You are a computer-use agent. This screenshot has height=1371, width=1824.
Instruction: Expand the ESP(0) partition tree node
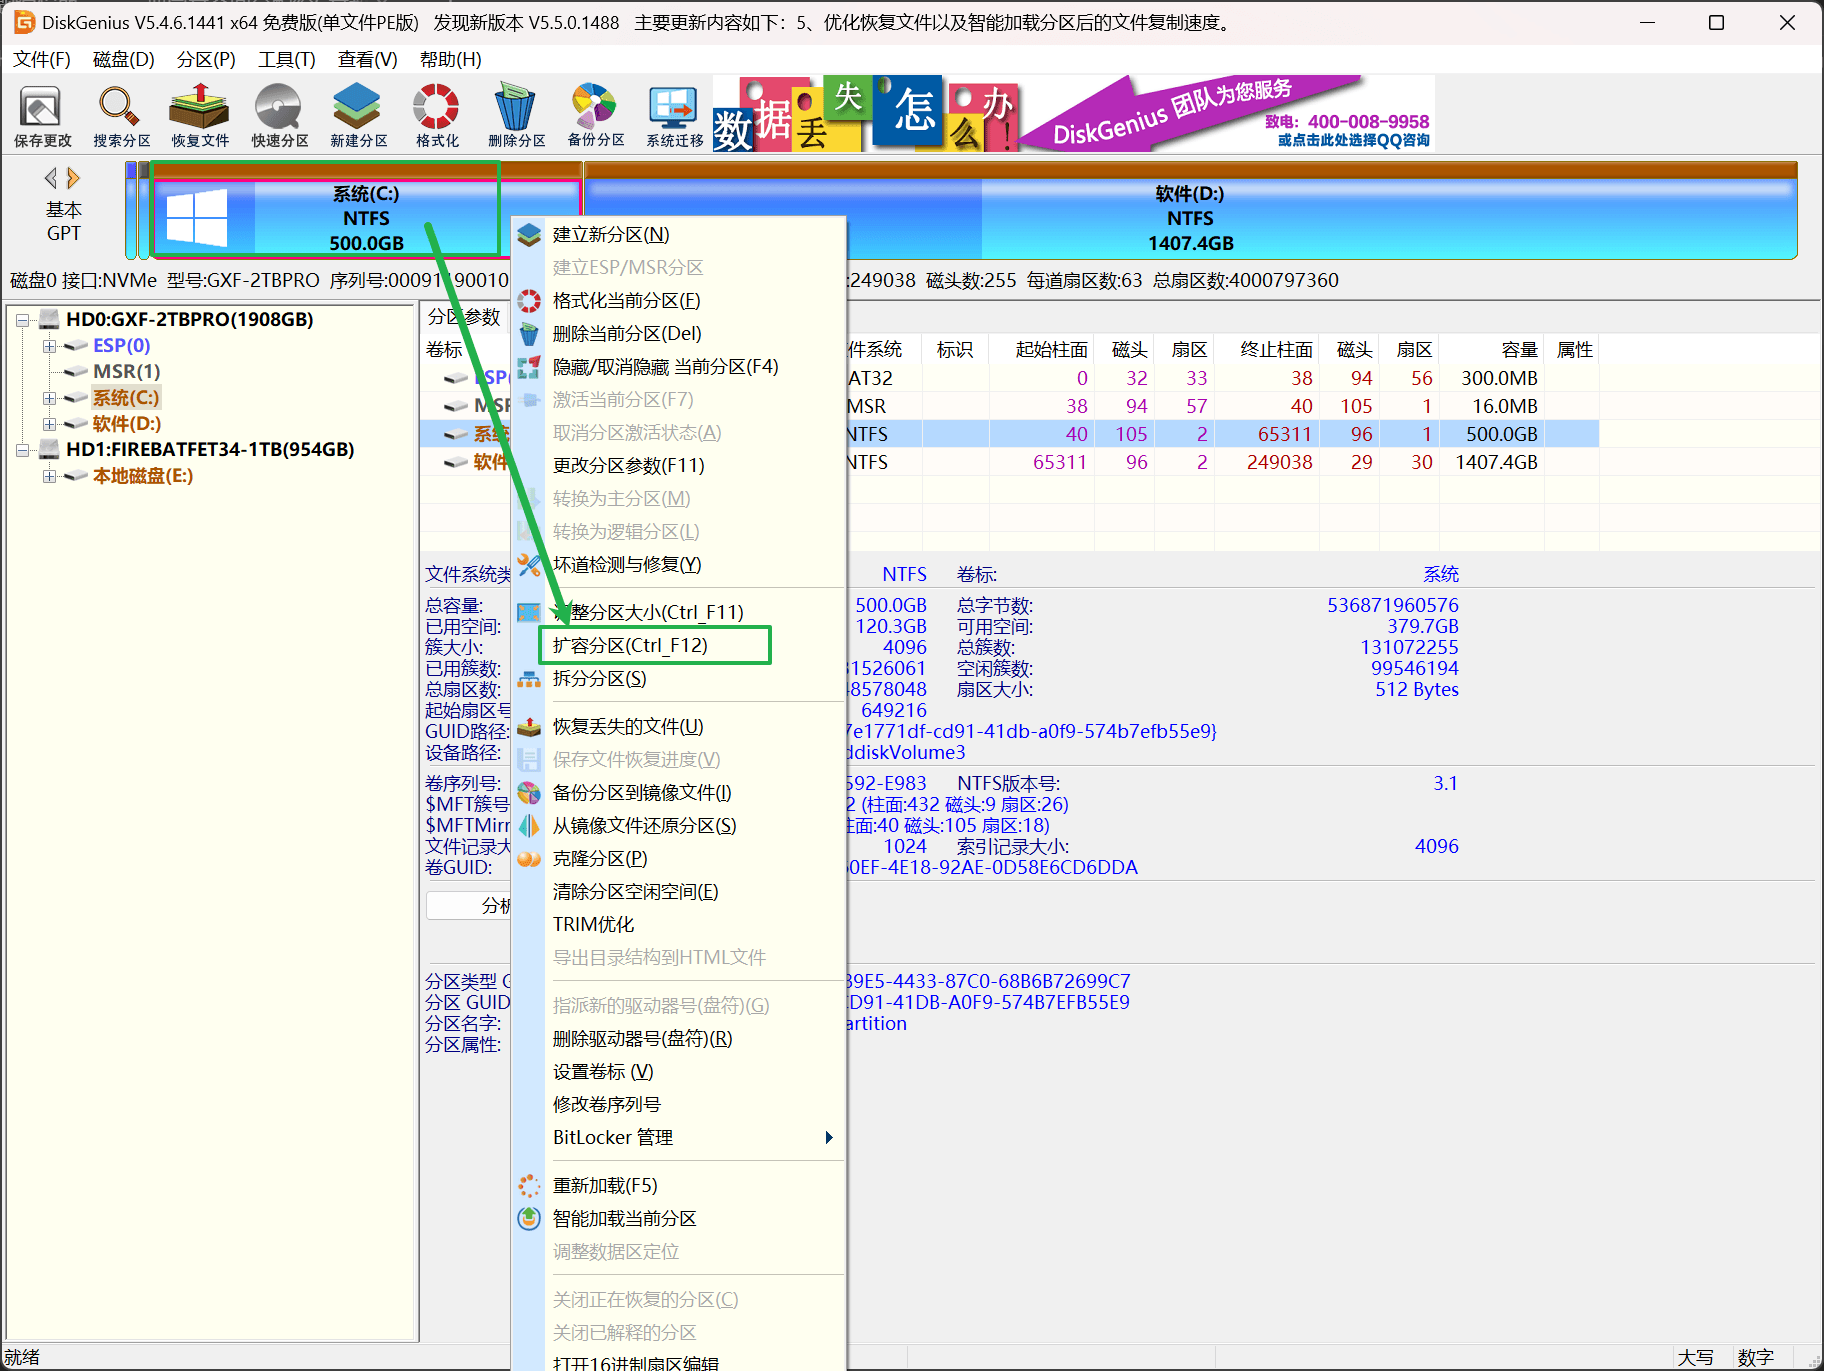point(49,346)
